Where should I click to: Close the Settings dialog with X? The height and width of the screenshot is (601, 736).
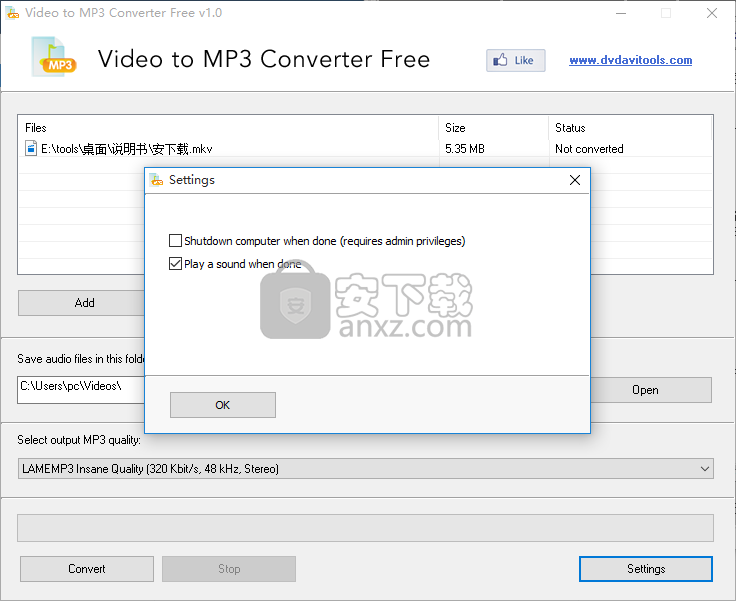pos(574,180)
